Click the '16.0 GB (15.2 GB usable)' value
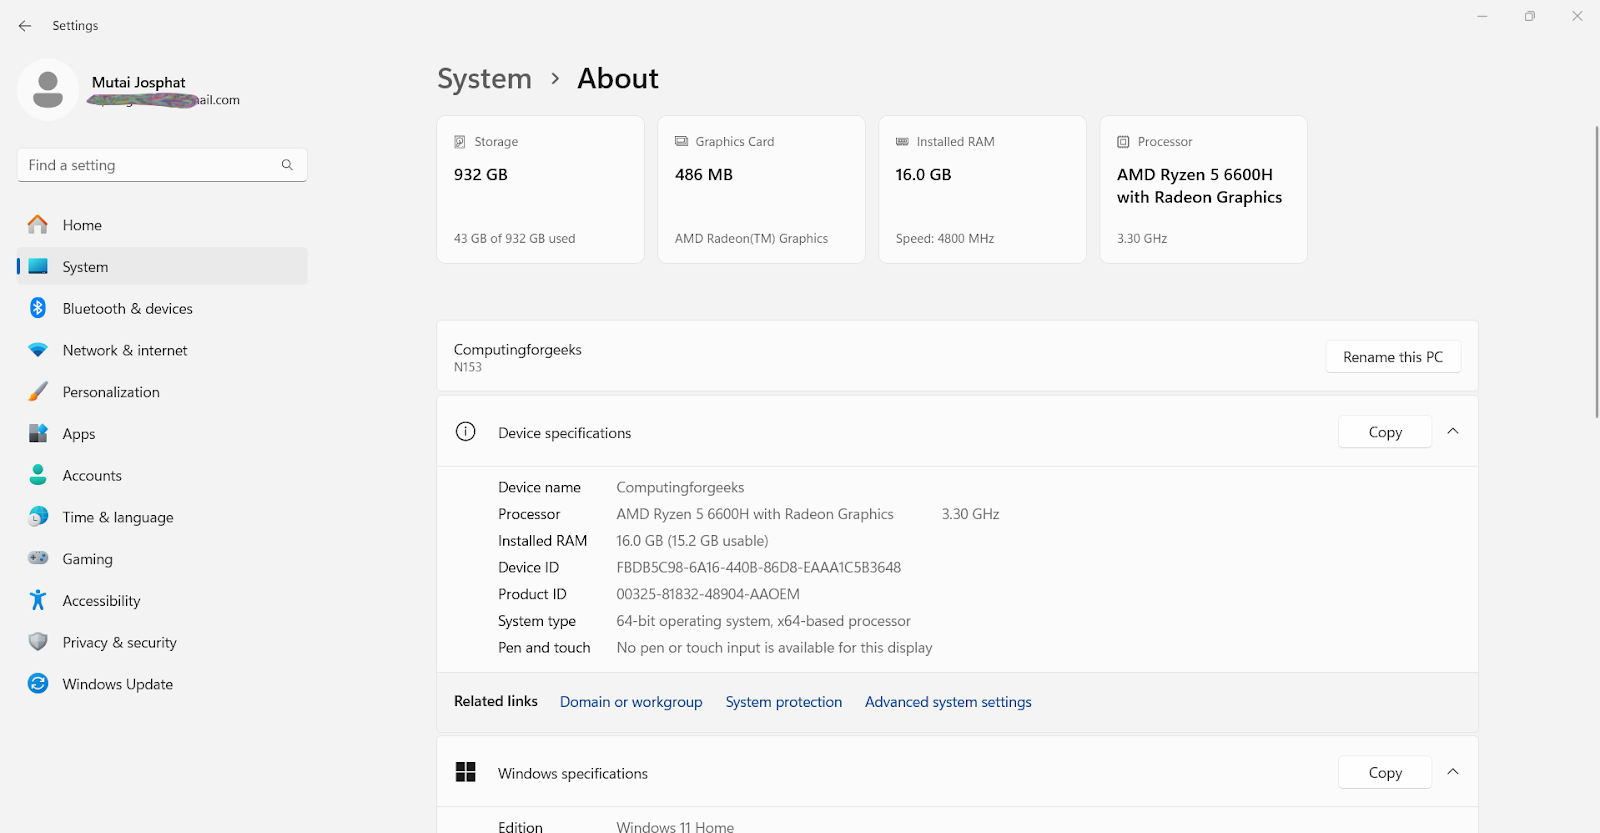Image resolution: width=1600 pixels, height=833 pixels. tap(692, 541)
